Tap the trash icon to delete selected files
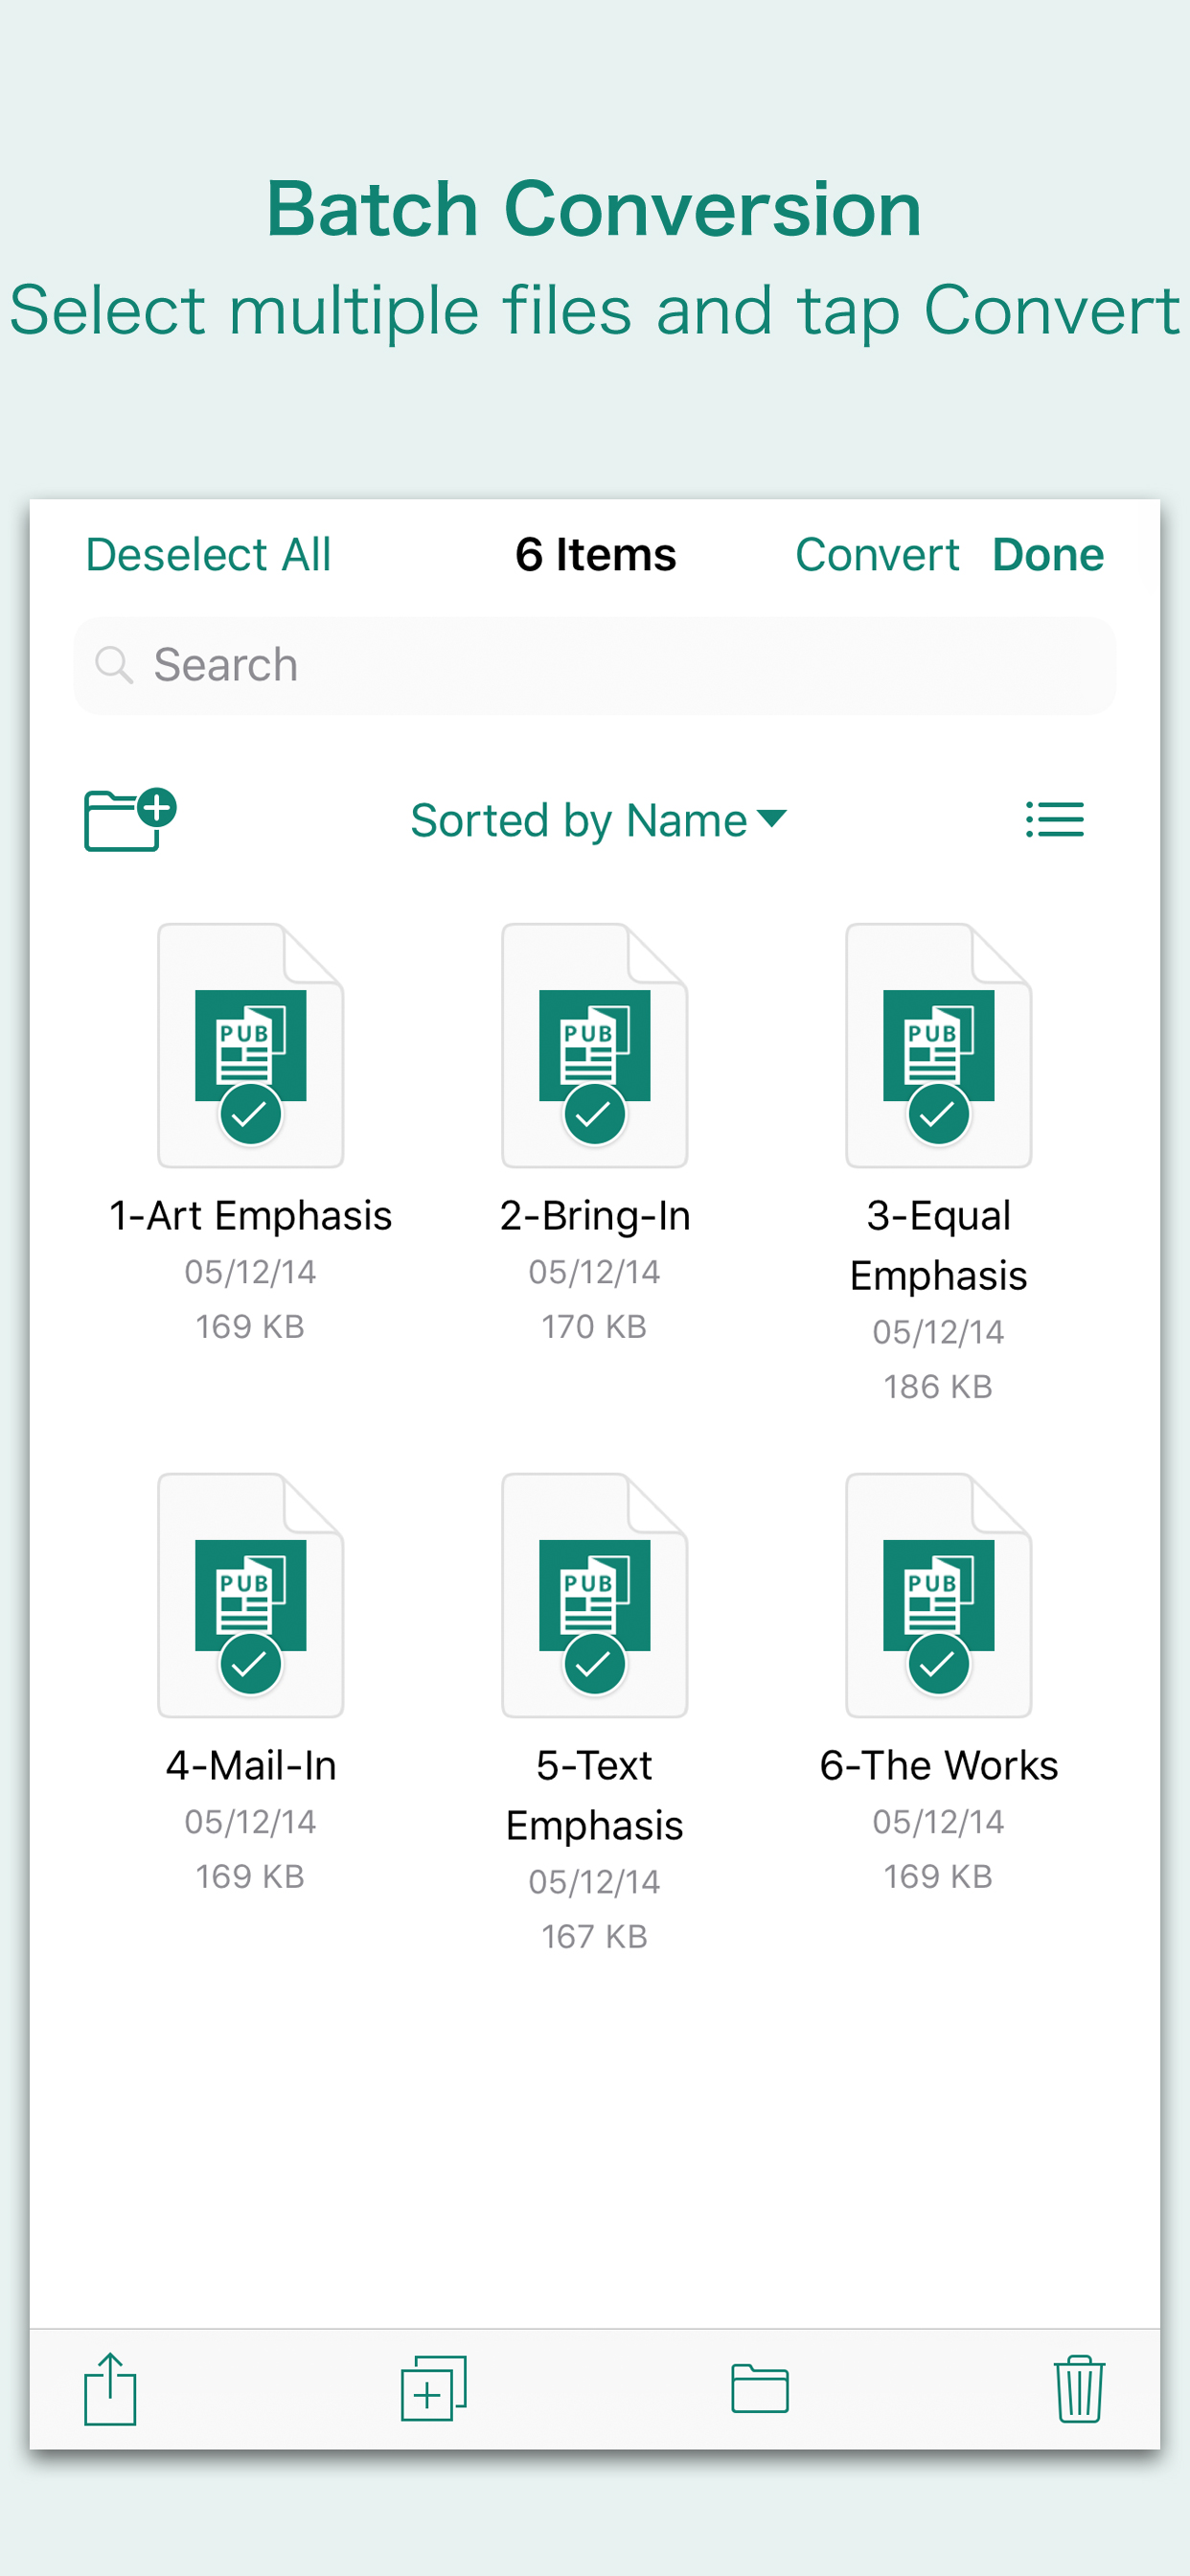This screenshot has width=1190, height=2576. (x=1079, y=2389)
